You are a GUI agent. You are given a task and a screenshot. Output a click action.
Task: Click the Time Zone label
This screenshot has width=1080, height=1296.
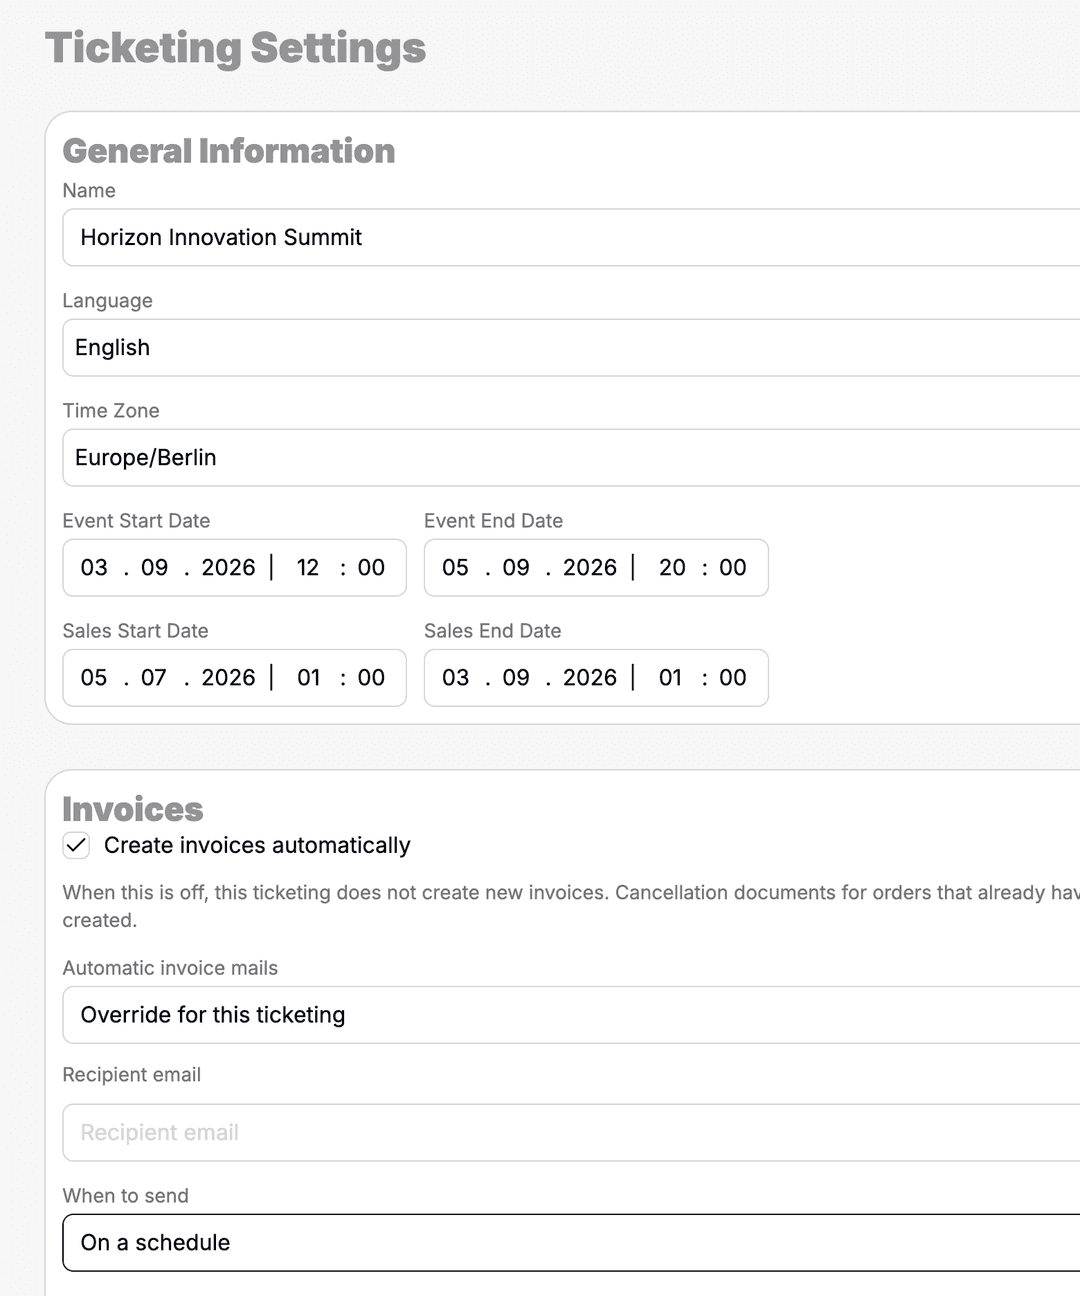[x=111, y=411]
